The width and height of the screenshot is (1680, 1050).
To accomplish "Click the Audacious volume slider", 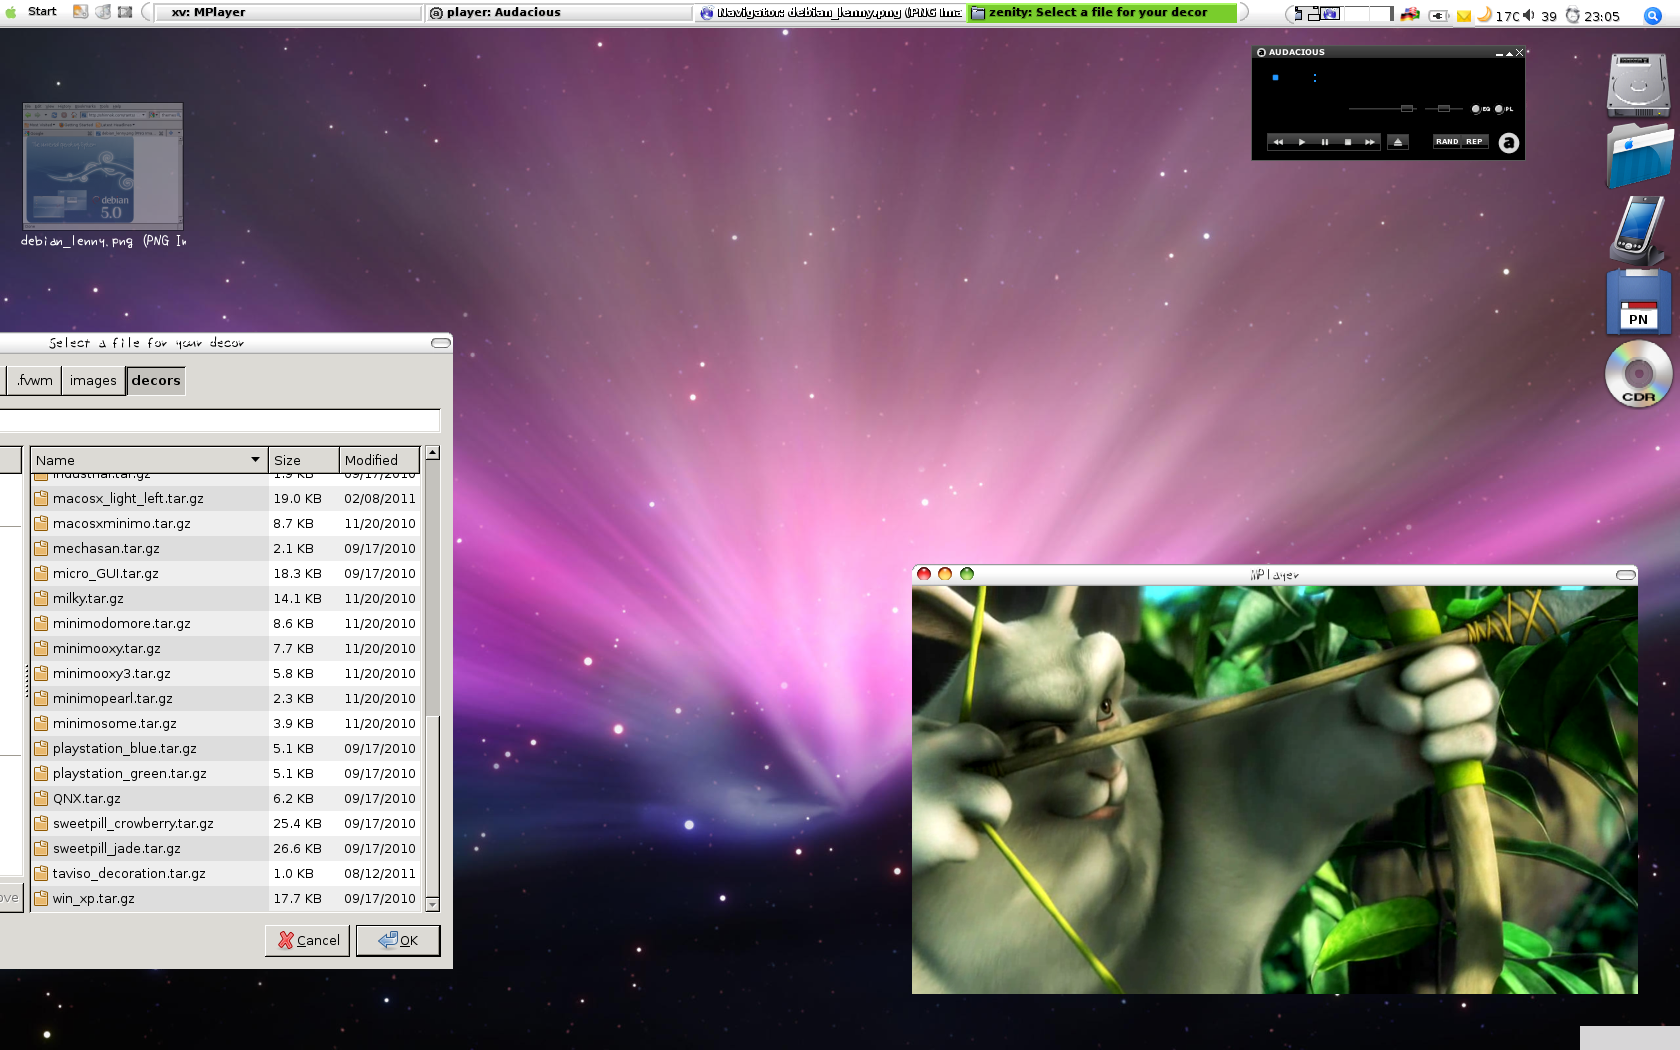I will point(1381,108).
